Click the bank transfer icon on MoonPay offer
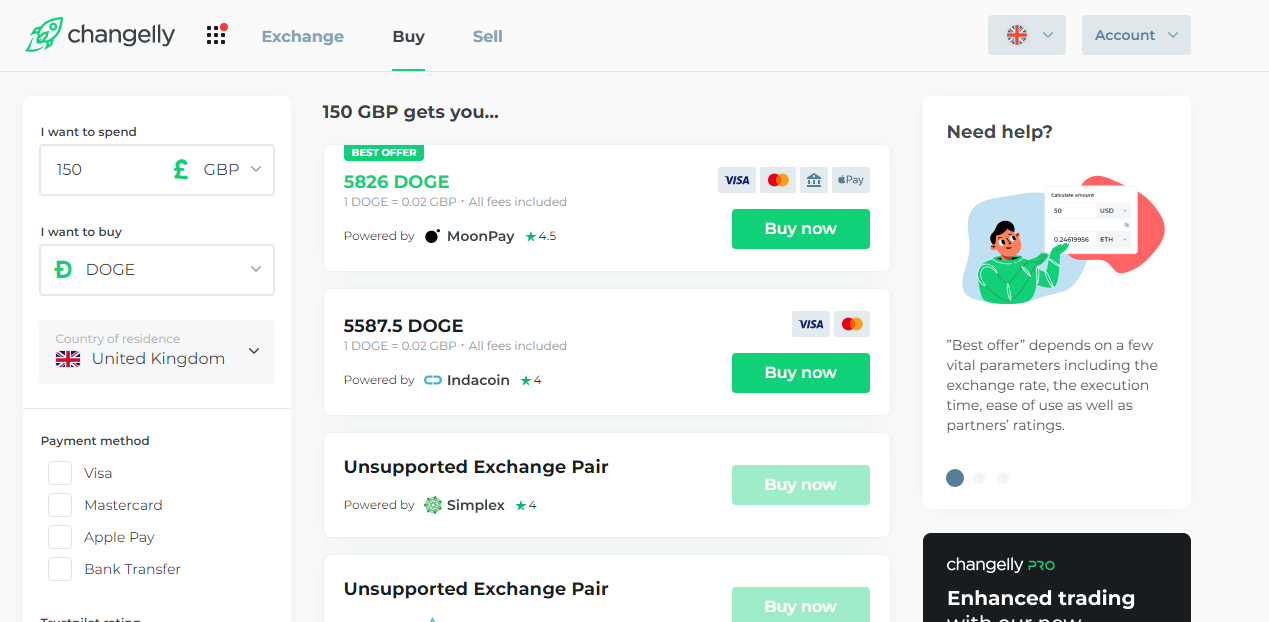The image size is (1269, 622). pyautogui.click(x=813, y=180)
